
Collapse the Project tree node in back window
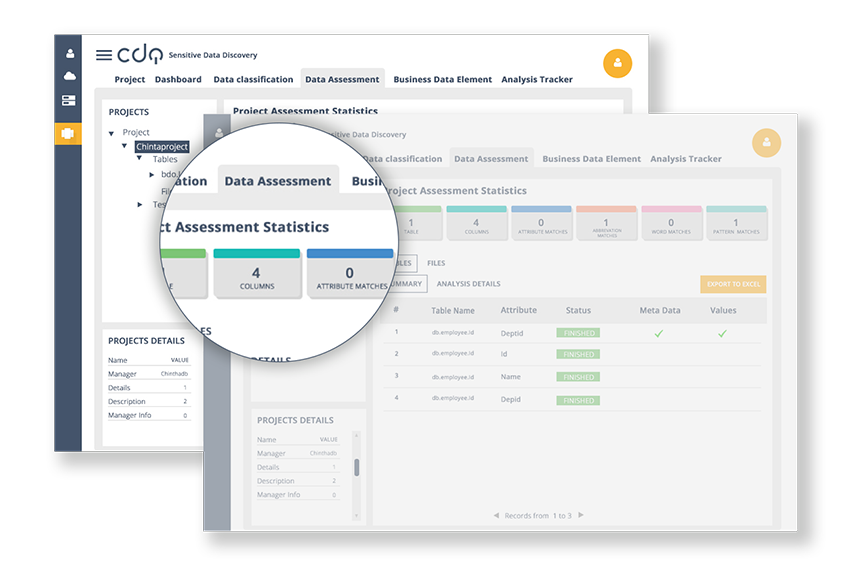(x=111, y=133)
